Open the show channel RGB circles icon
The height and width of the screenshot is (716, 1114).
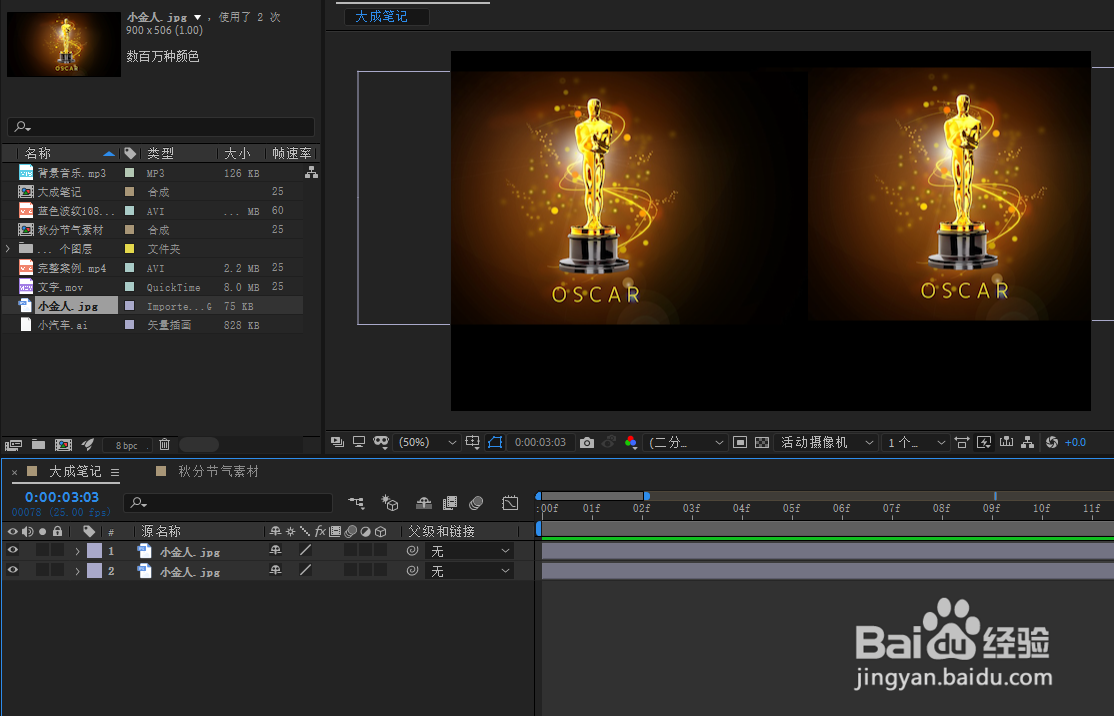coord(630,442)
